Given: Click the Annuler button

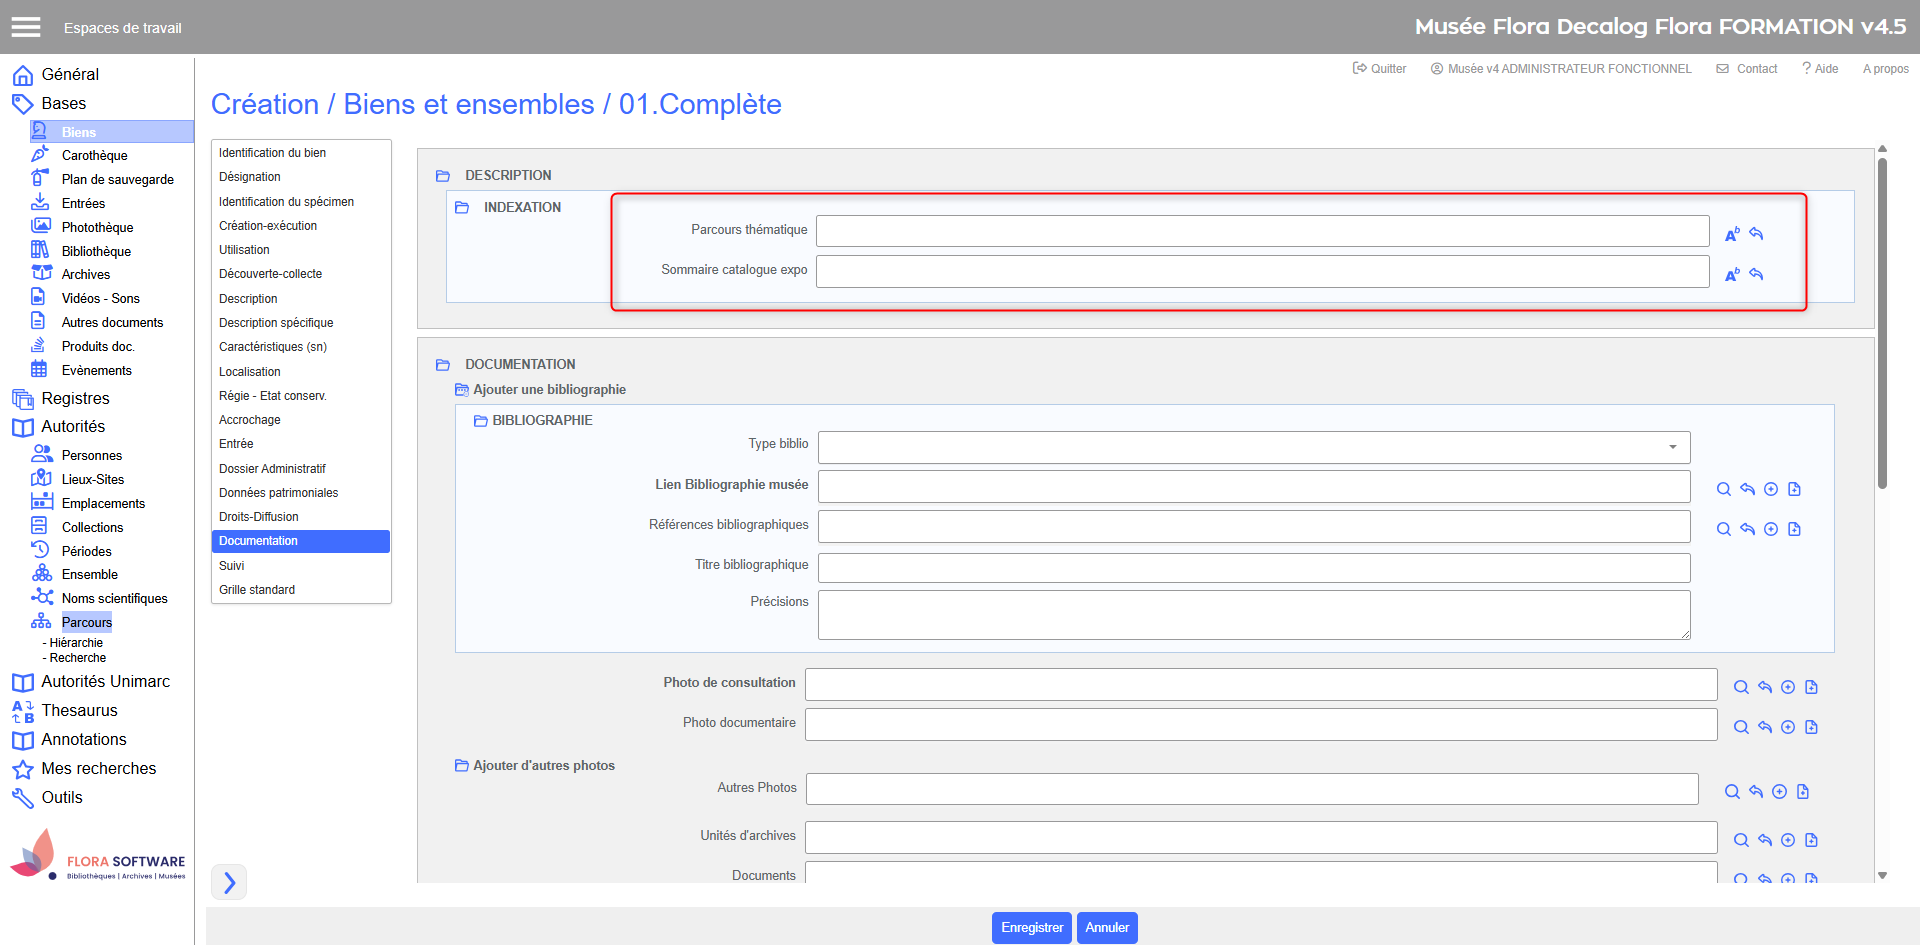Looking at the screenshot, I should pyautogui.click(x=1107, y=927).
